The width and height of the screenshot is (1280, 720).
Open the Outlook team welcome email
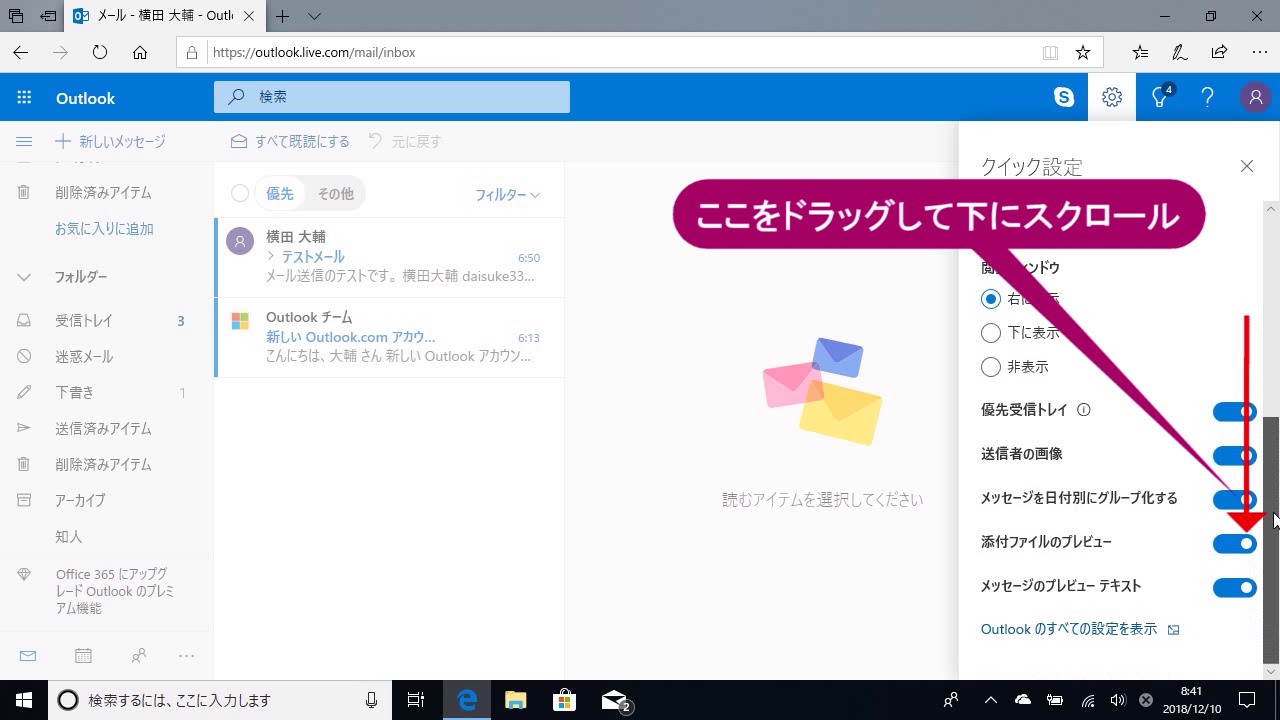[390, 337]
